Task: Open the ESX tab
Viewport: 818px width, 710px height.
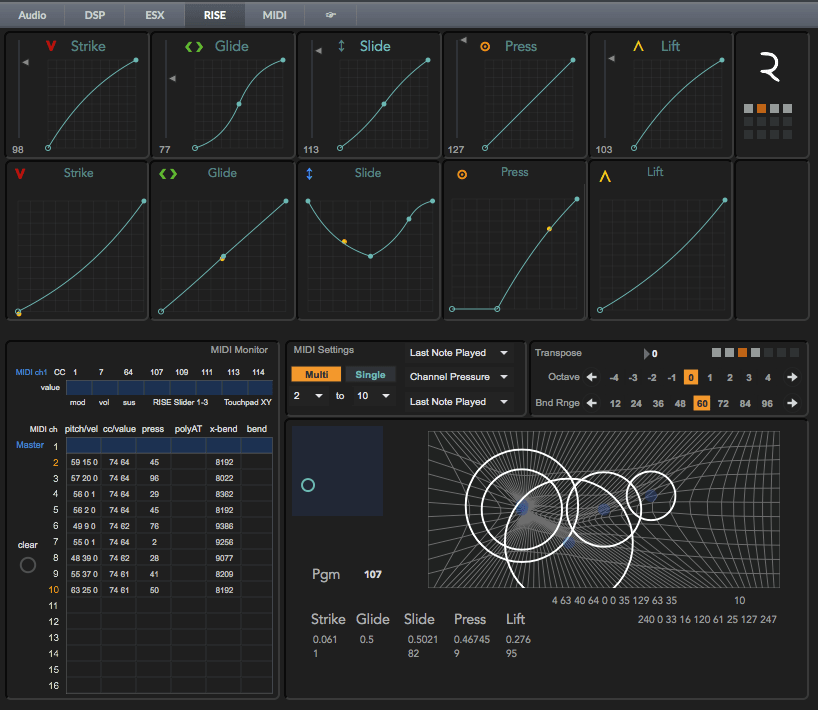Action: point(155,15)
